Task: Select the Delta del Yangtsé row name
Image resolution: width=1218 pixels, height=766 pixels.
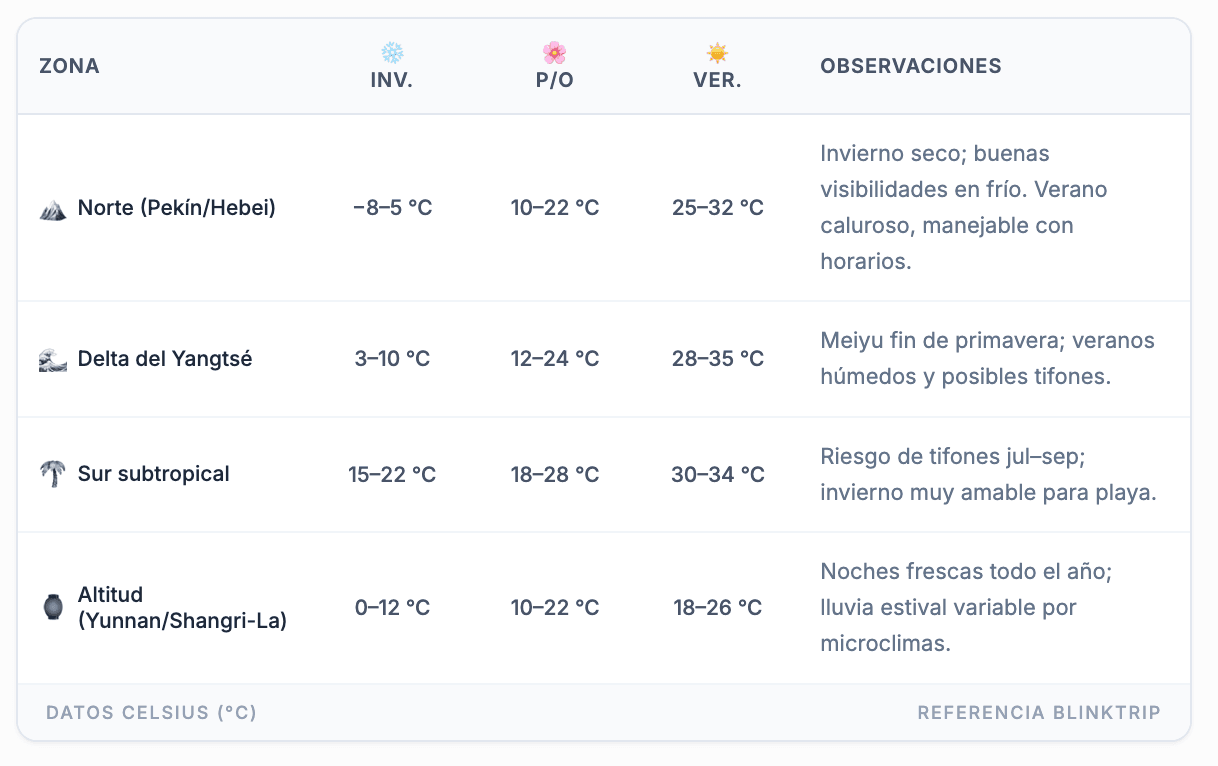Action: pyautogui.click(x=165, y=359)
